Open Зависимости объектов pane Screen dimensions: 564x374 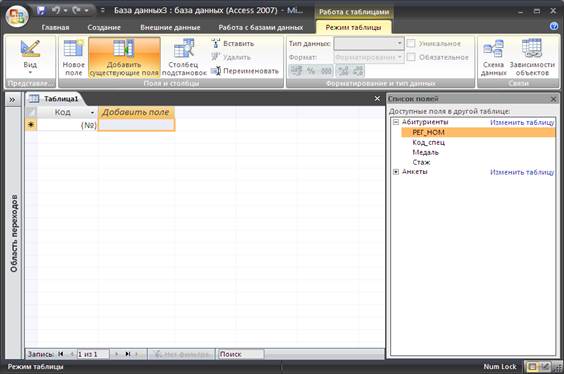[532, 58]
